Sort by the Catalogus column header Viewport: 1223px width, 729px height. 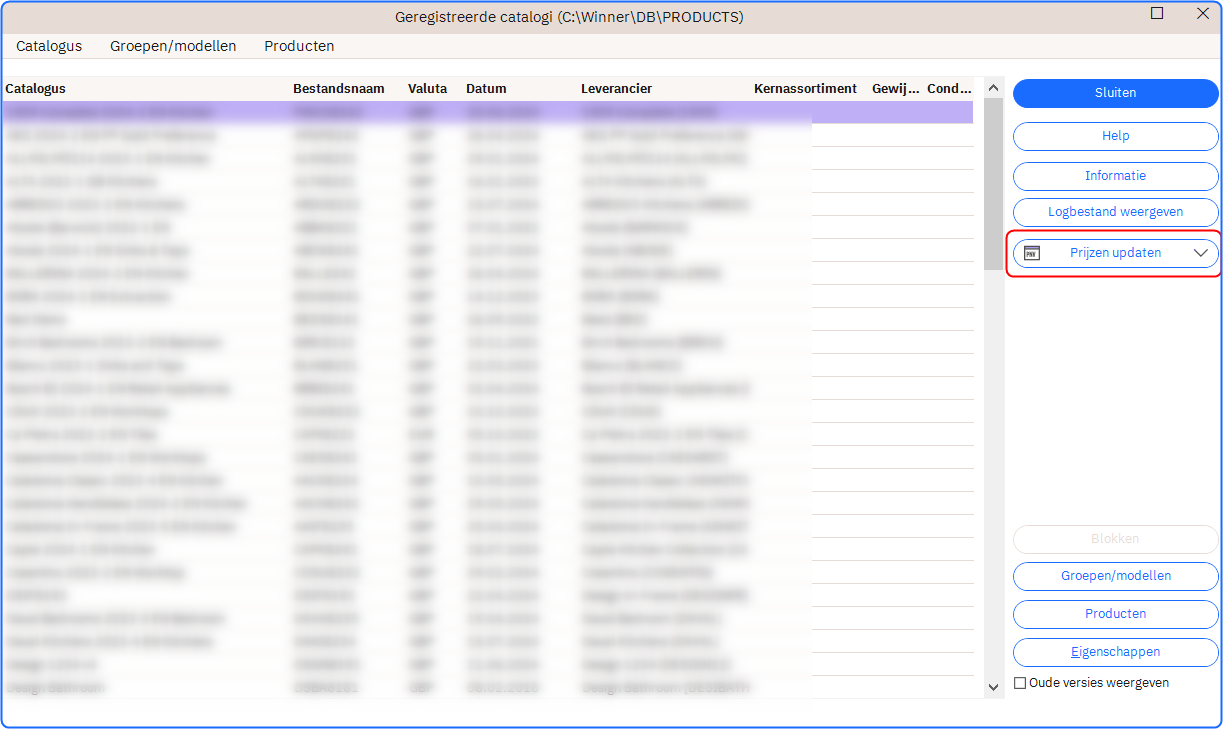tap(36, 89)
